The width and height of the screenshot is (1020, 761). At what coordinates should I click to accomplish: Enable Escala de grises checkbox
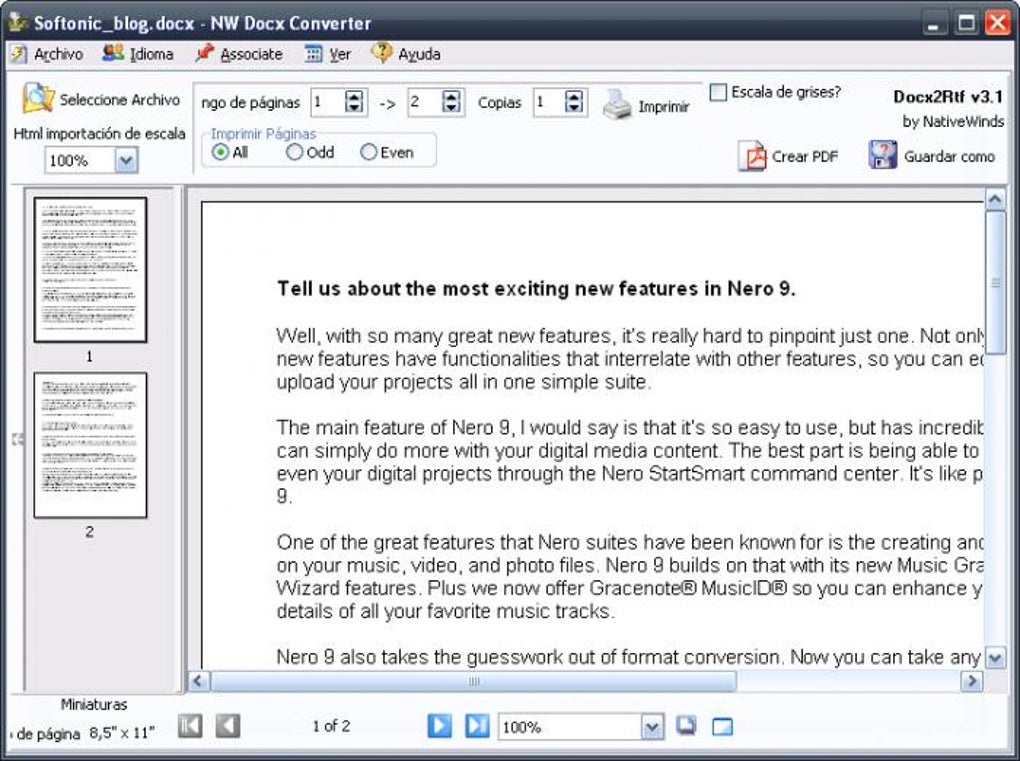(x=718, y=92)
